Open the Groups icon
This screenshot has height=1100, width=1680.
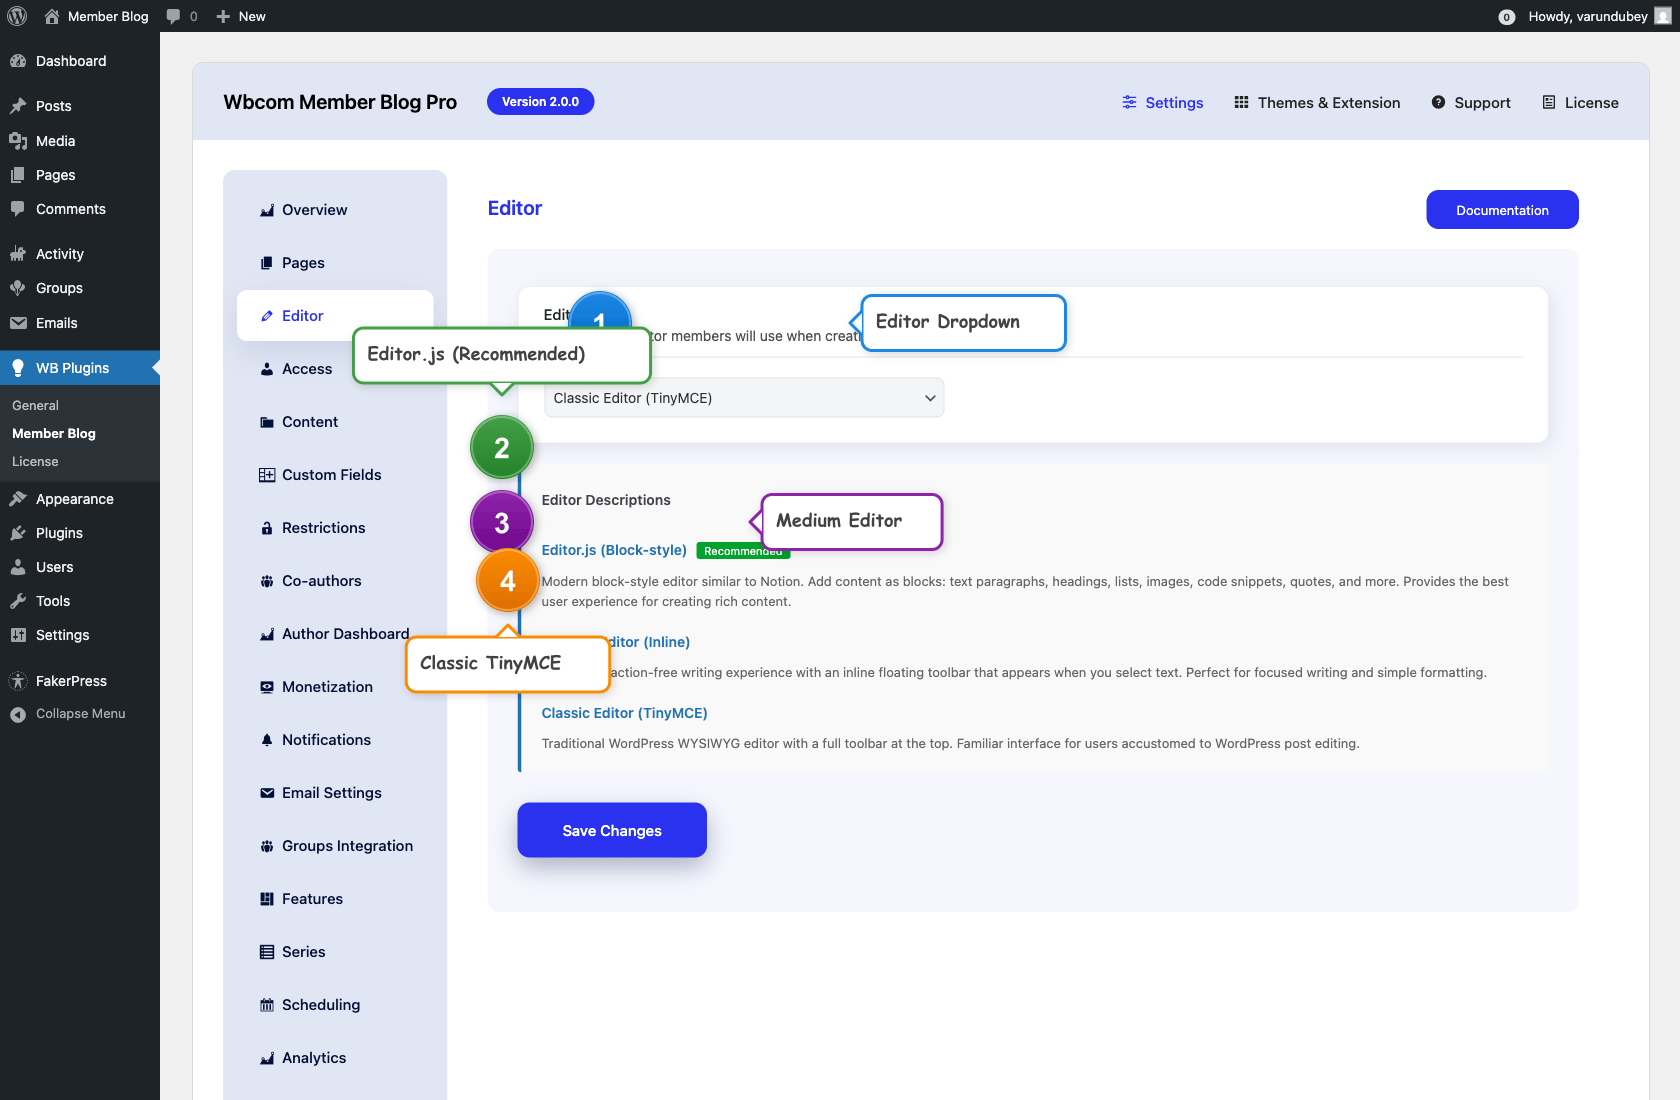(20, 287)
